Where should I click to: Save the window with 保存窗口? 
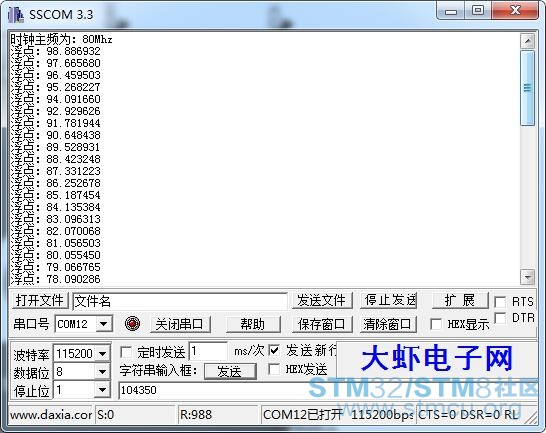[x=321, y=324]
